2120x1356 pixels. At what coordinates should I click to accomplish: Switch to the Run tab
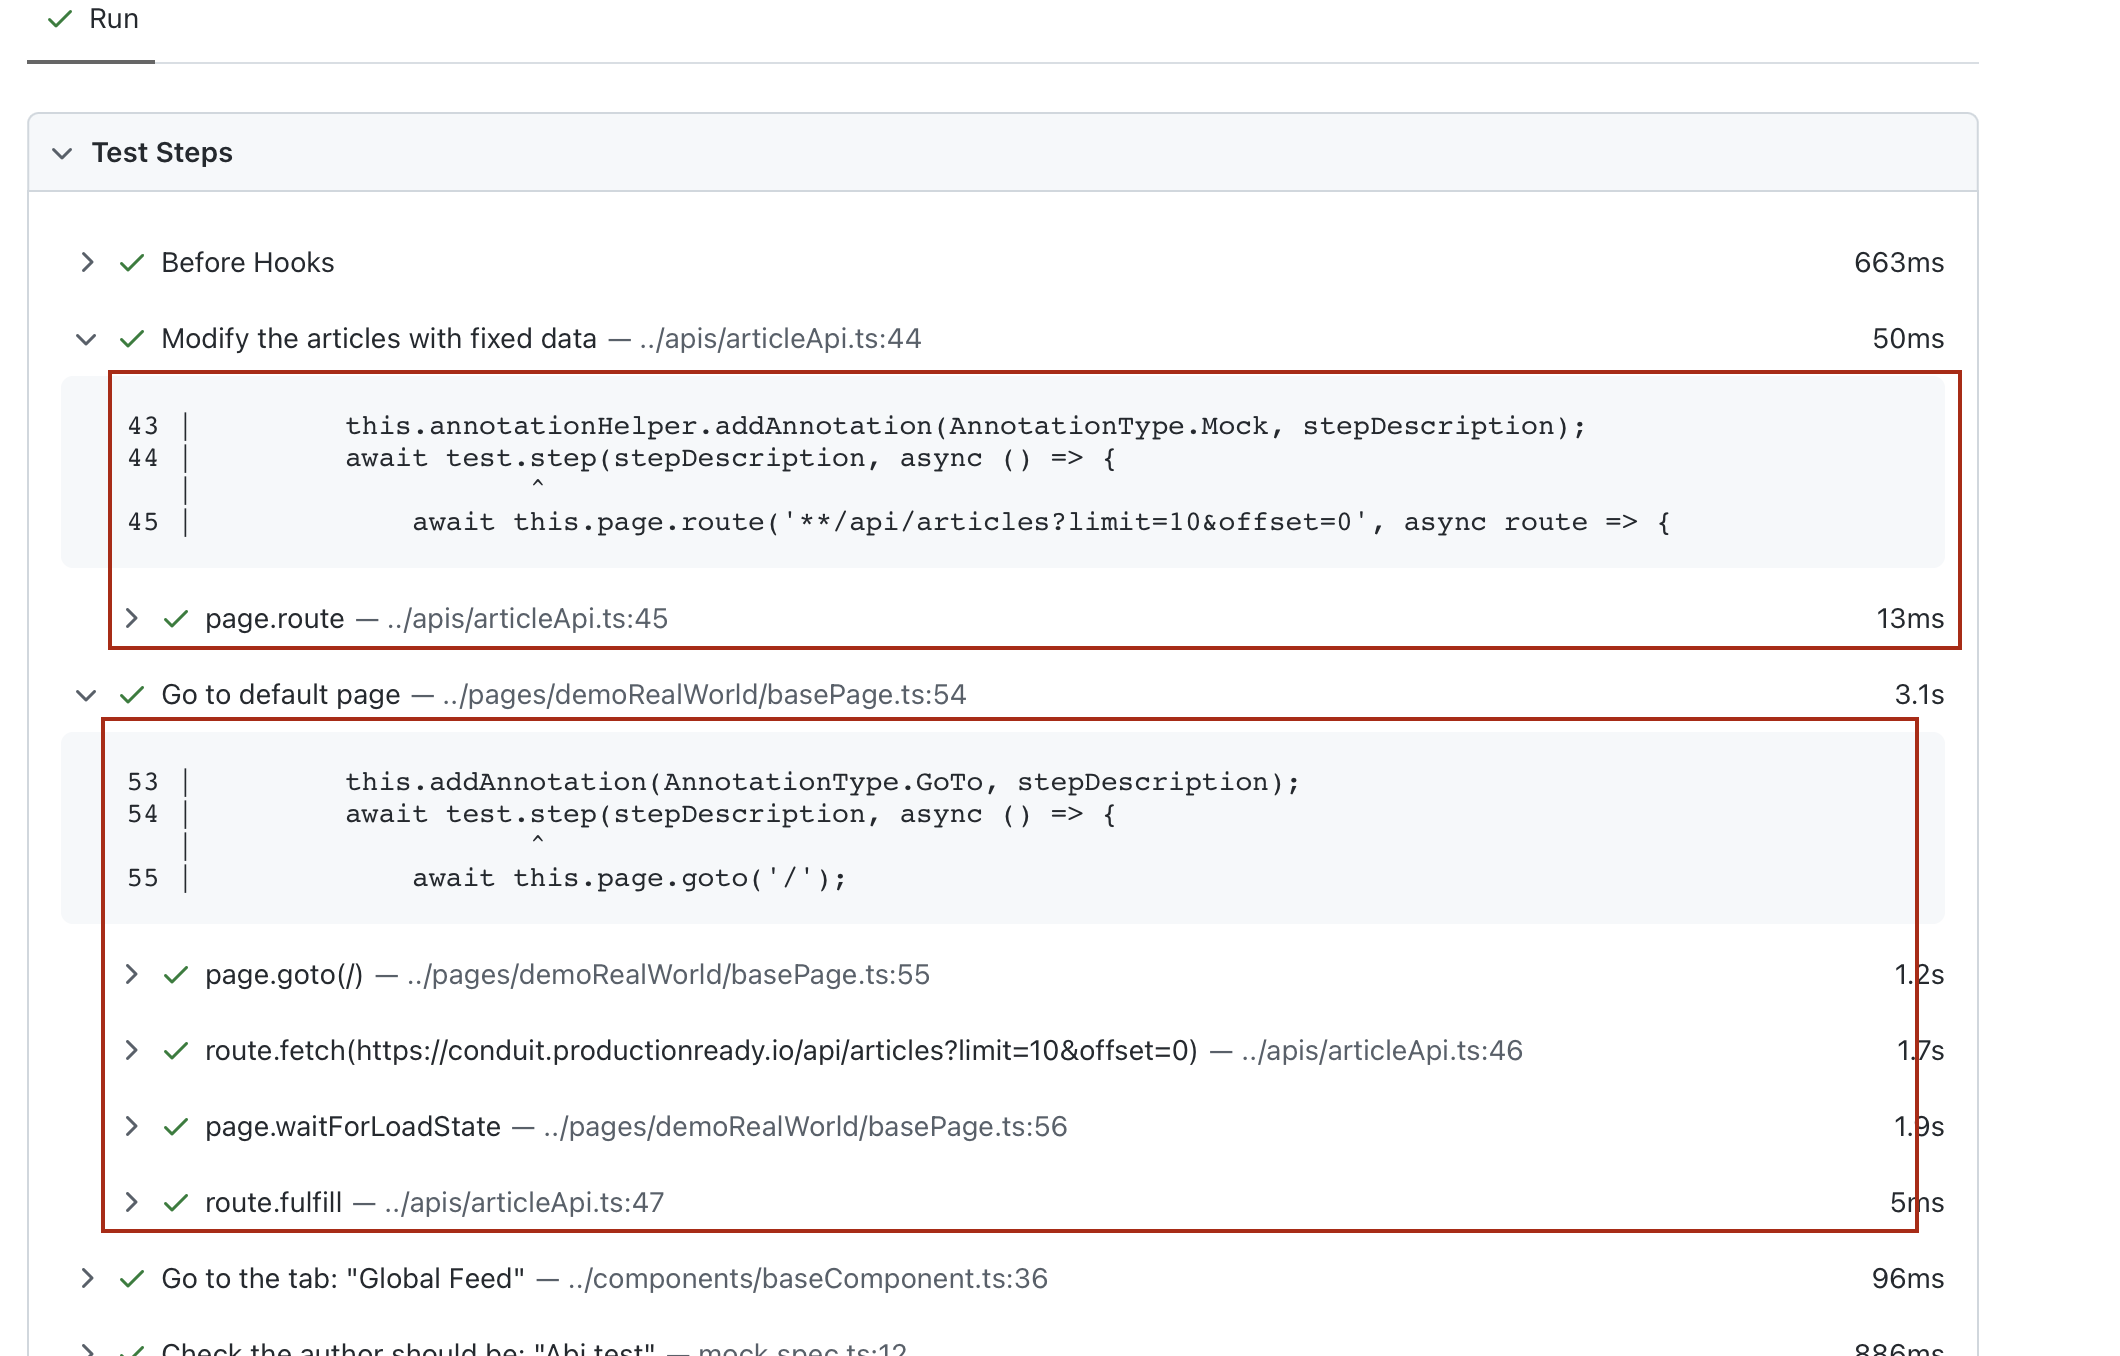coord(113,18)
